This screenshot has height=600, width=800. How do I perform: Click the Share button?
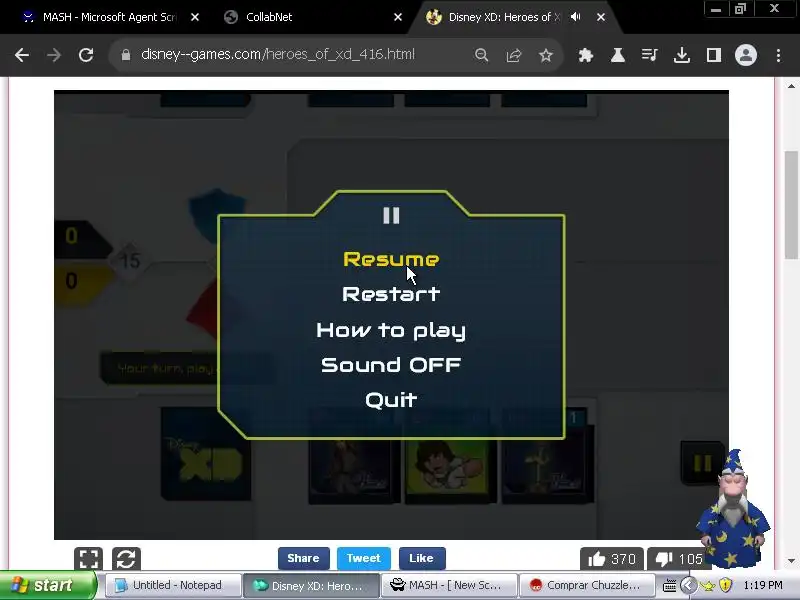point(304,558)
